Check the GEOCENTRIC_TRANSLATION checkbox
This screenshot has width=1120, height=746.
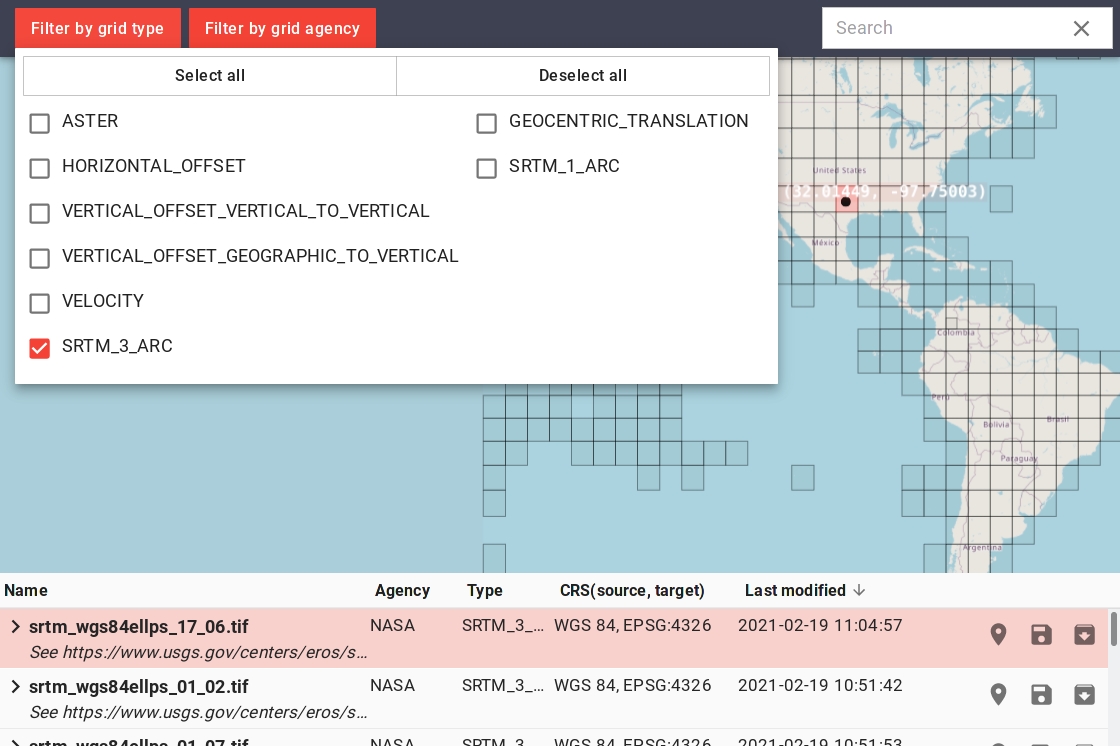[x=487, y=123]
